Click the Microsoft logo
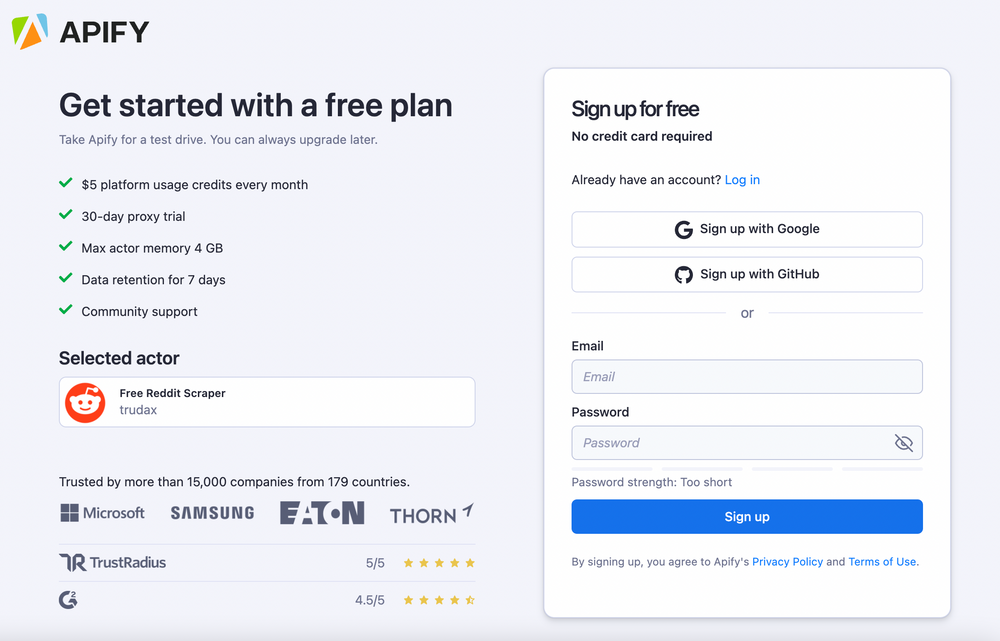The image size is (1000, 641). (x=102, y=513)
